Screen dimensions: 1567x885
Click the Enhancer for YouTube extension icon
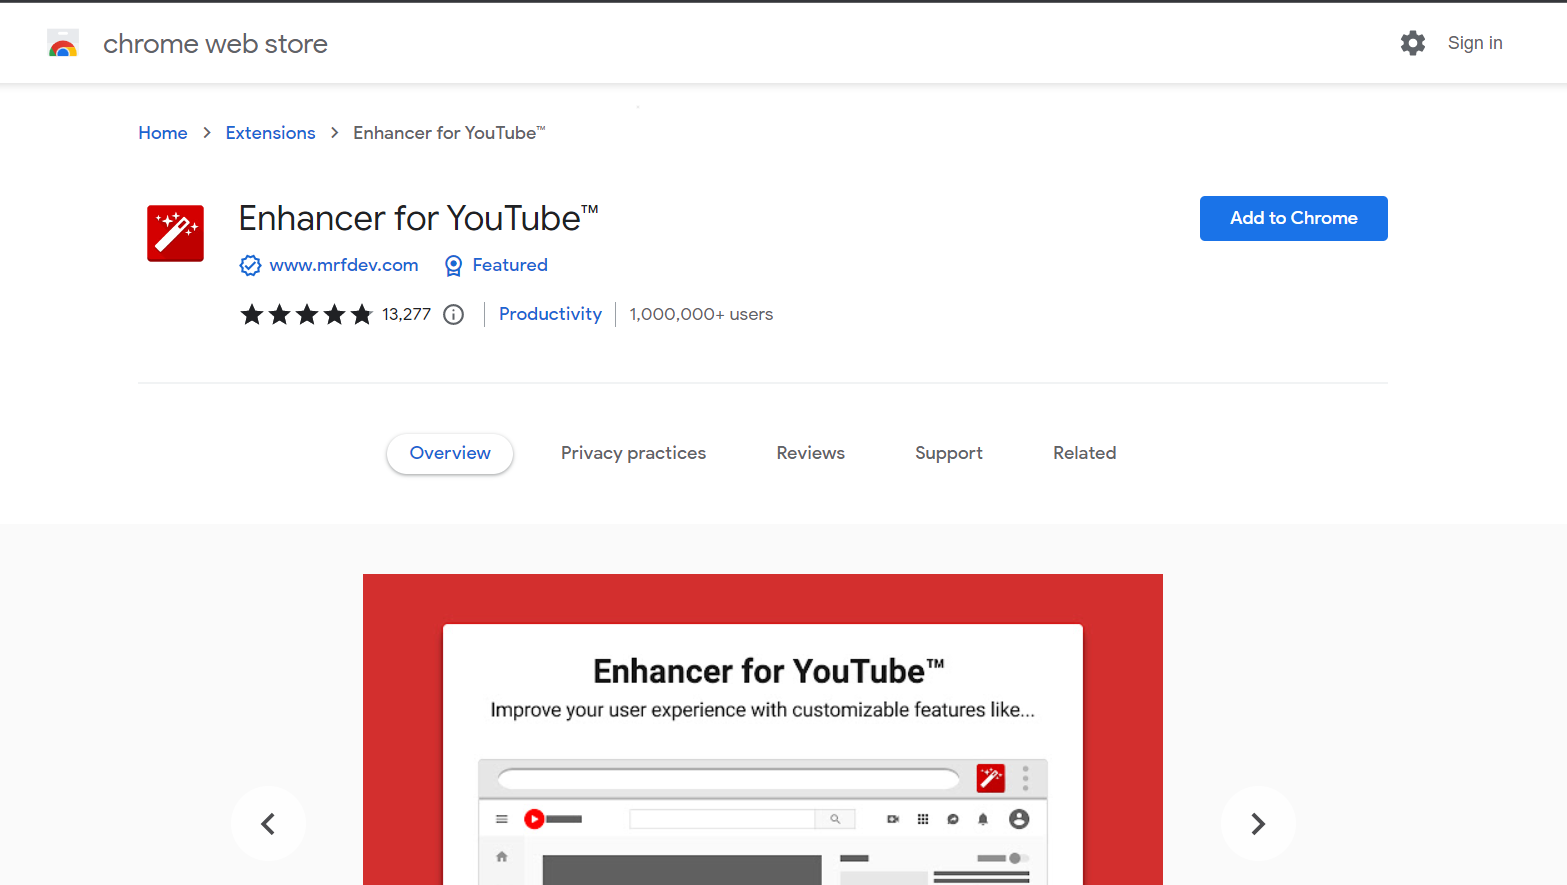point(175,233)
